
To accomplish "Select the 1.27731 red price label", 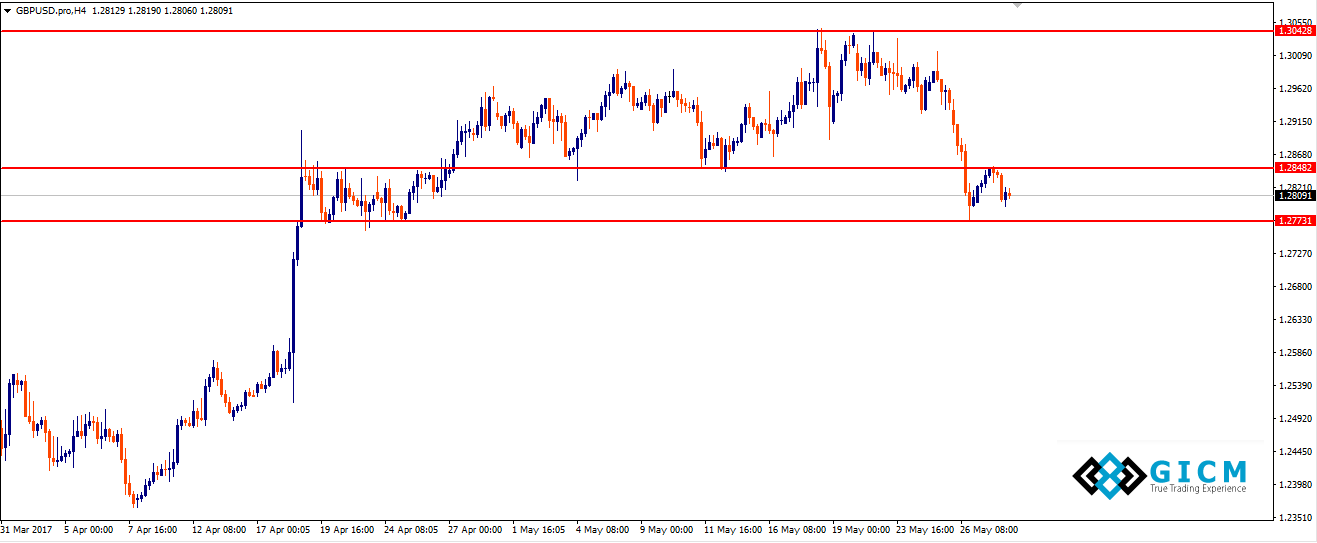I will tap(1295, 221).
